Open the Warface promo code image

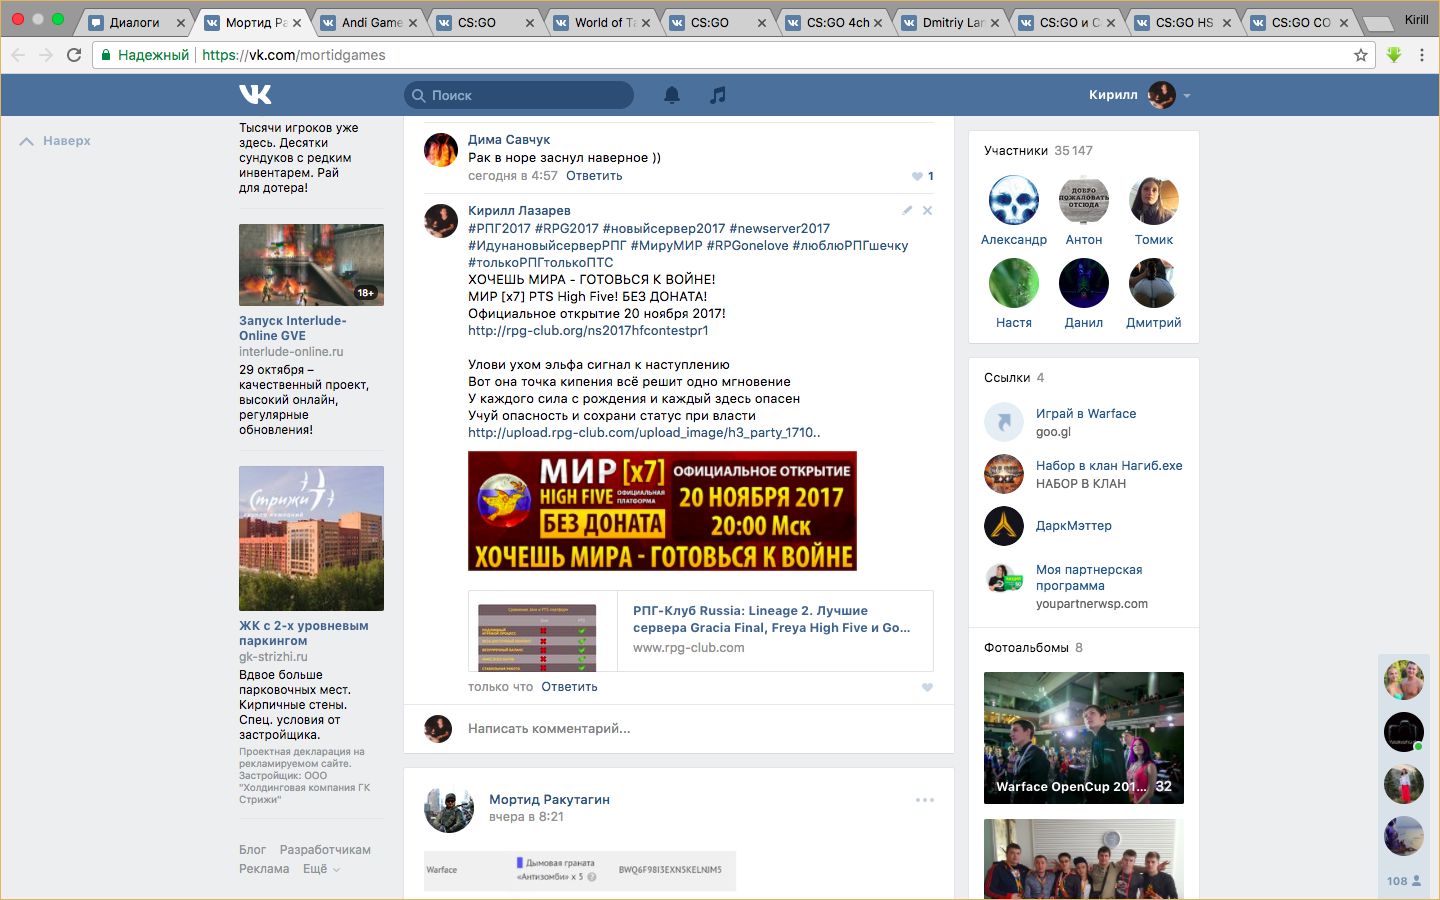(580, 870)
